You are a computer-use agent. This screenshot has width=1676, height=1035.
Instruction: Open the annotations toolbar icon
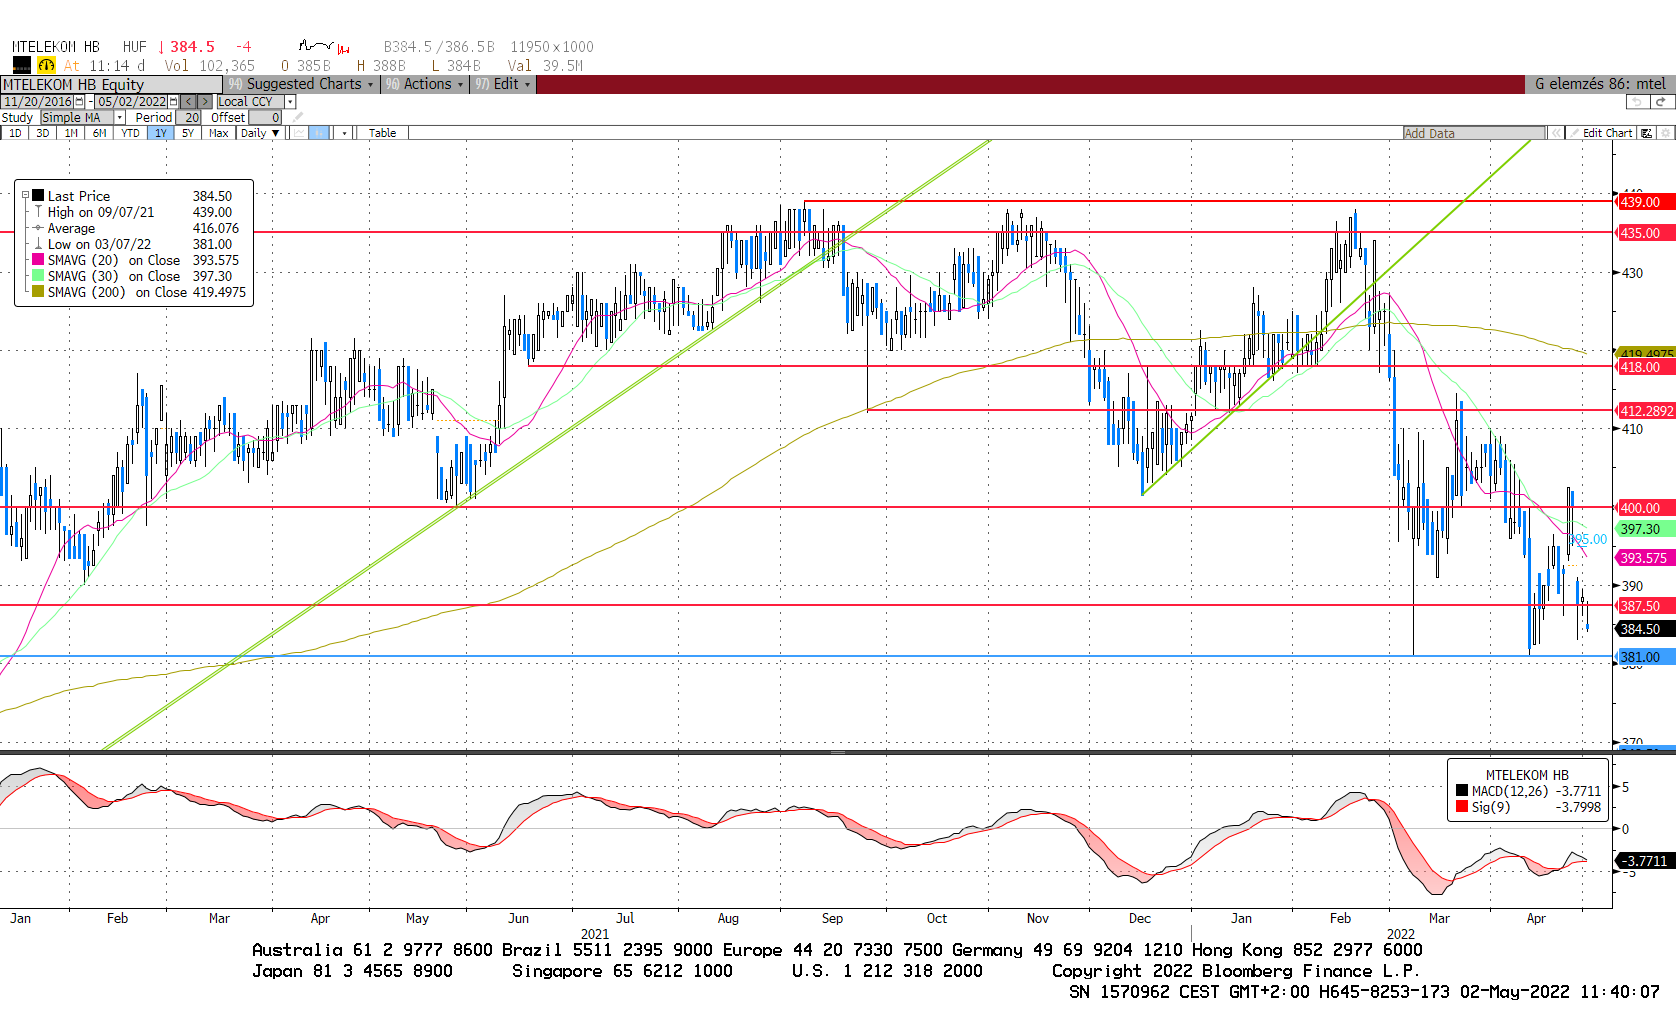(1646, 133)
